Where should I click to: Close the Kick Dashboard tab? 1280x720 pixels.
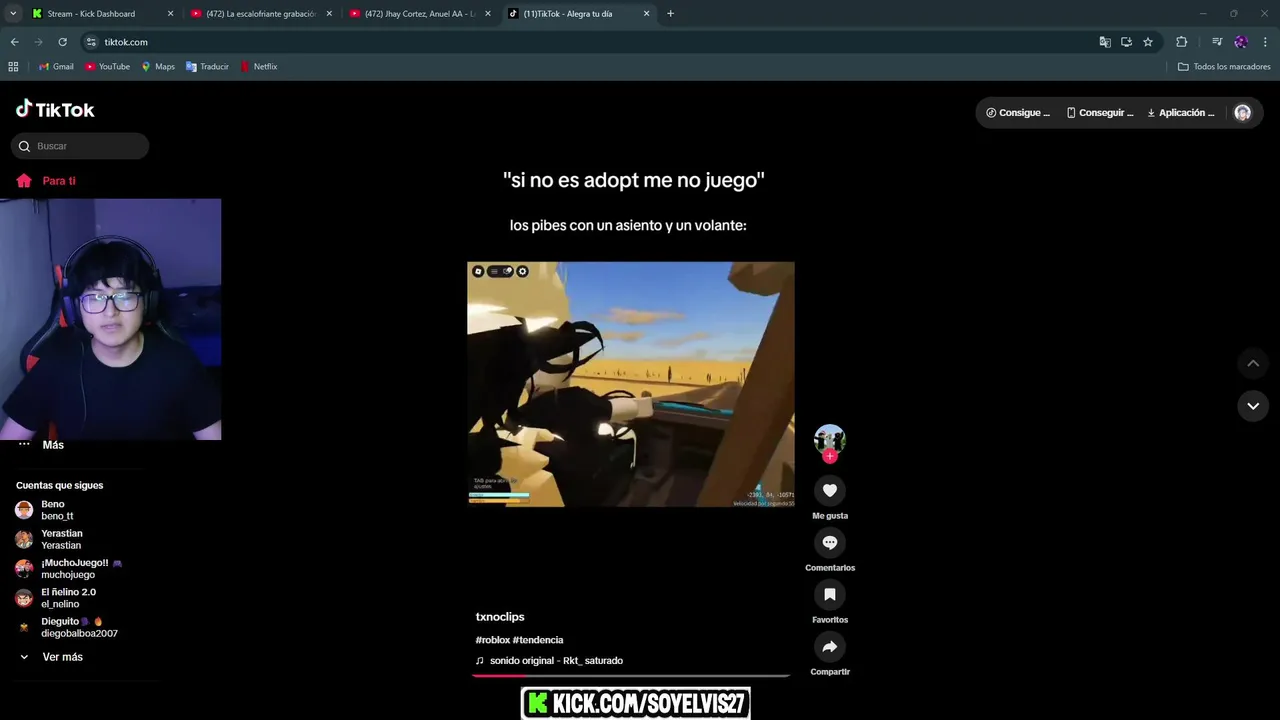(x=170, y=14)
